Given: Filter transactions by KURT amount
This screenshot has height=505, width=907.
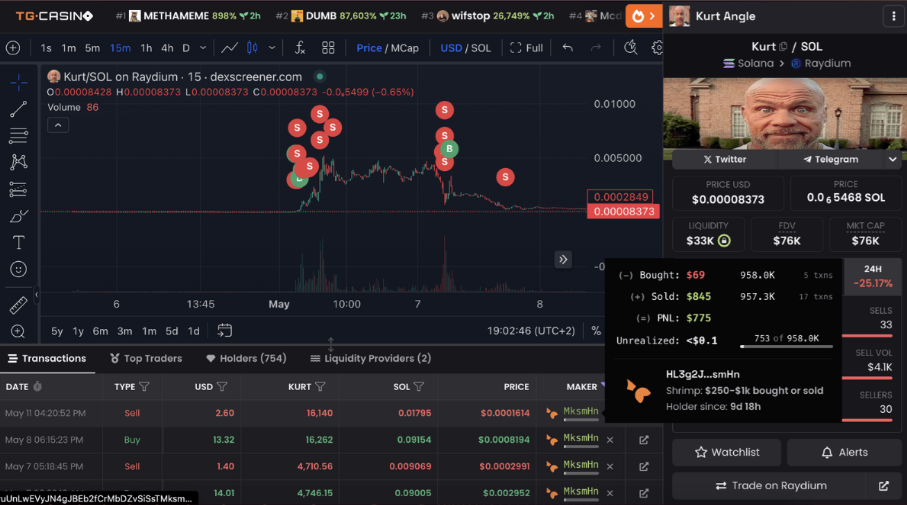Looking at the screenshot, I should click(320, 386).
